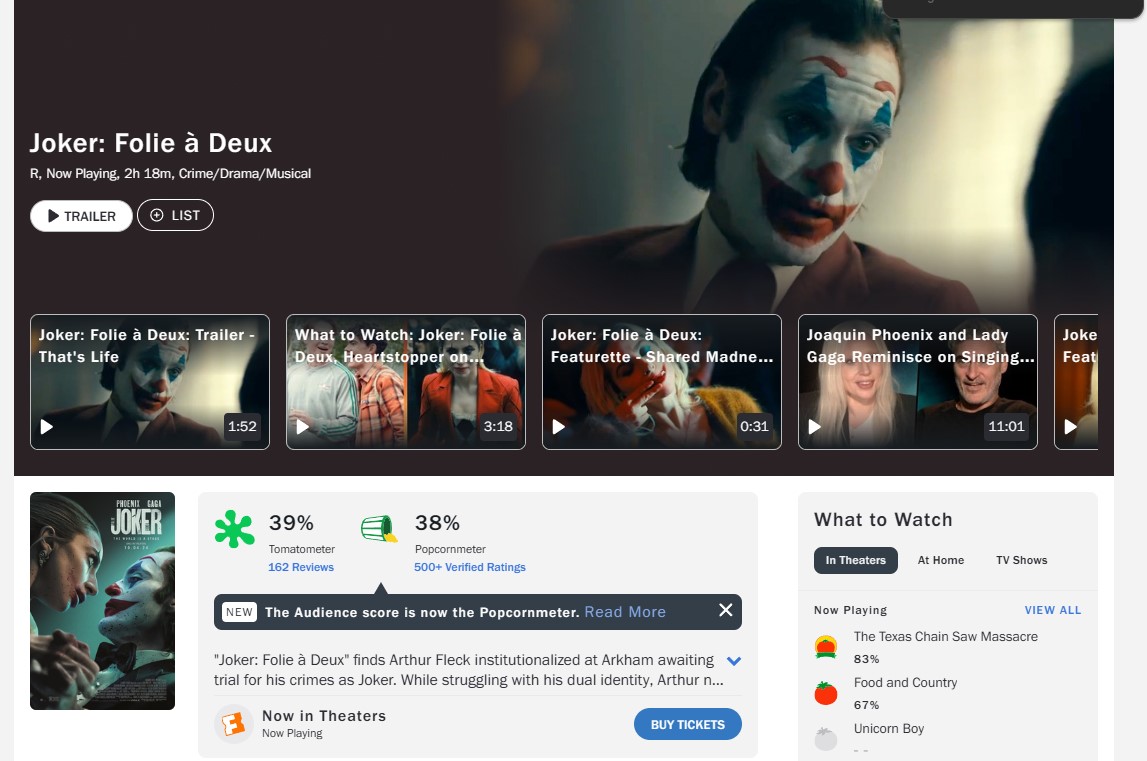Add movie to list with LIST button

(x=176, y=215)
